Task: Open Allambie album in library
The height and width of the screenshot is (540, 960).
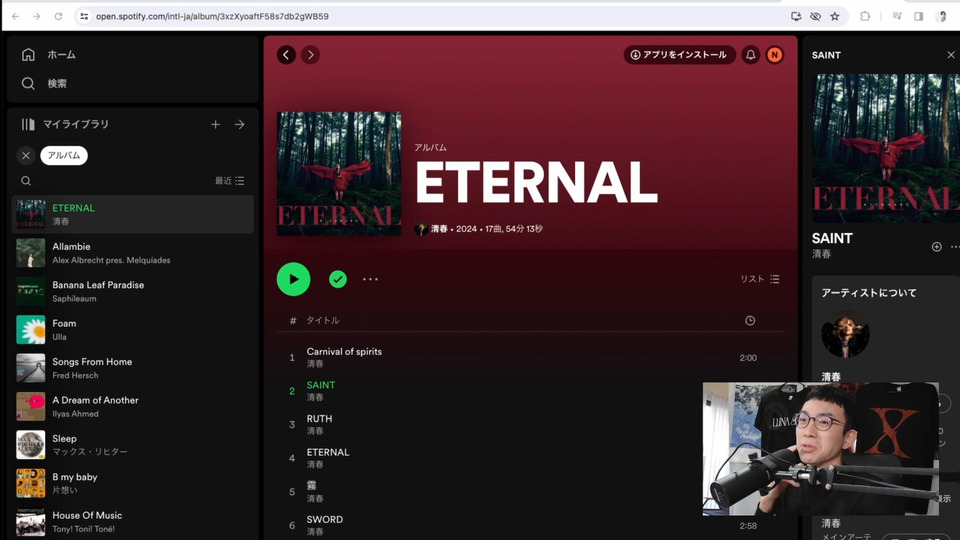Action: click(x=133, y=253)
